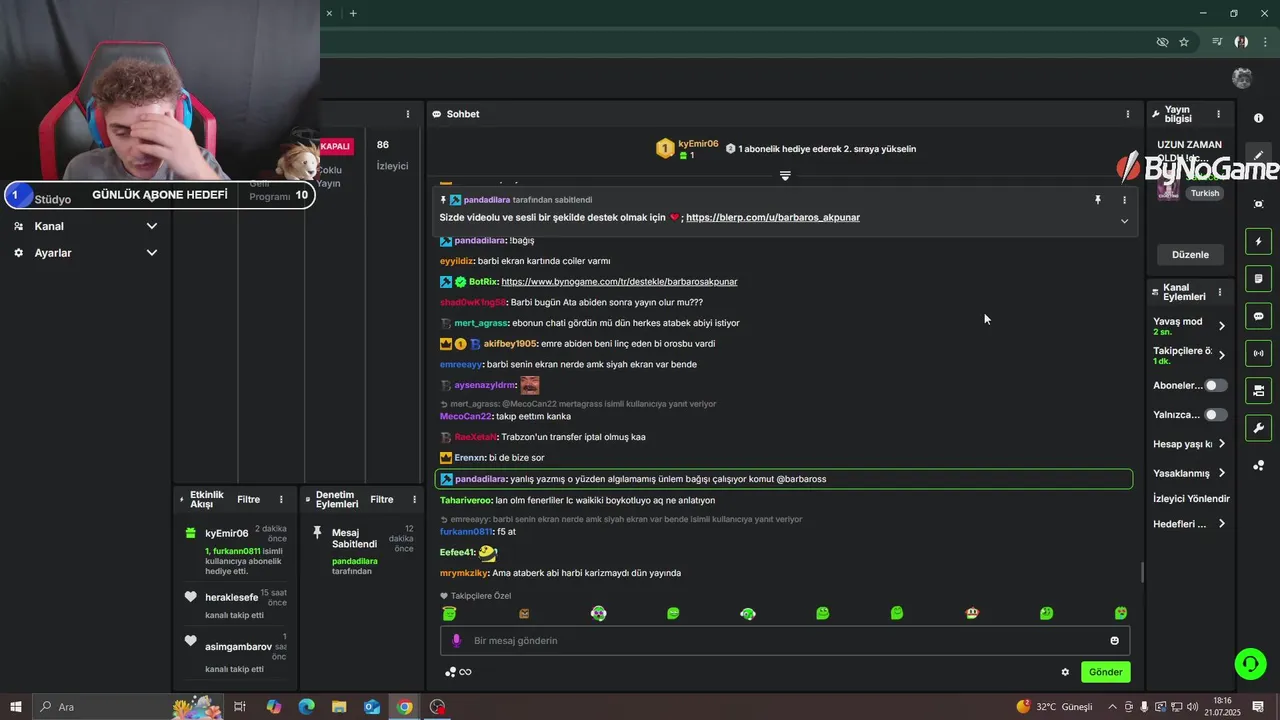Screen dimensions: 1280x720
Task: Toggle the wrench tools widget icon
Action: 1258,428
